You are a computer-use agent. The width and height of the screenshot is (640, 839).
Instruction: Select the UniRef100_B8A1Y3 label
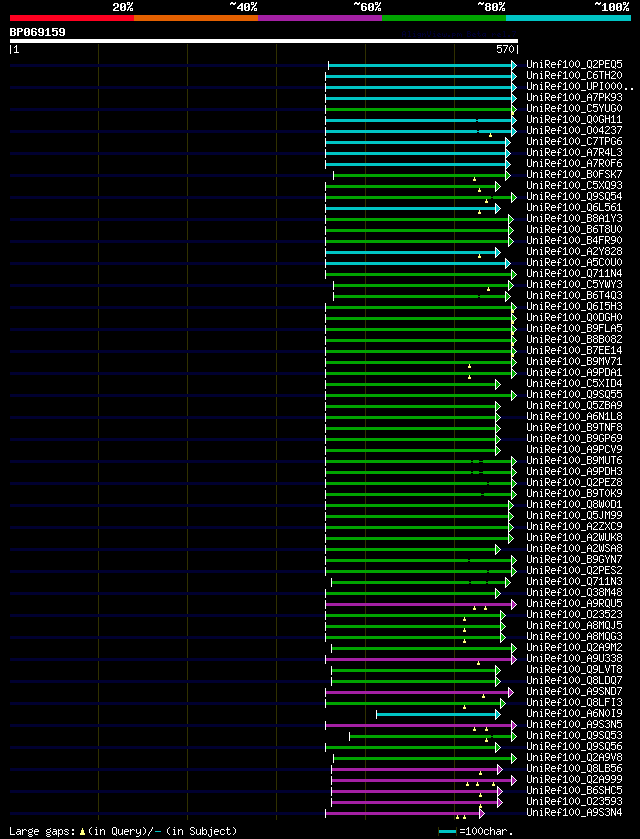click(574, 218)
